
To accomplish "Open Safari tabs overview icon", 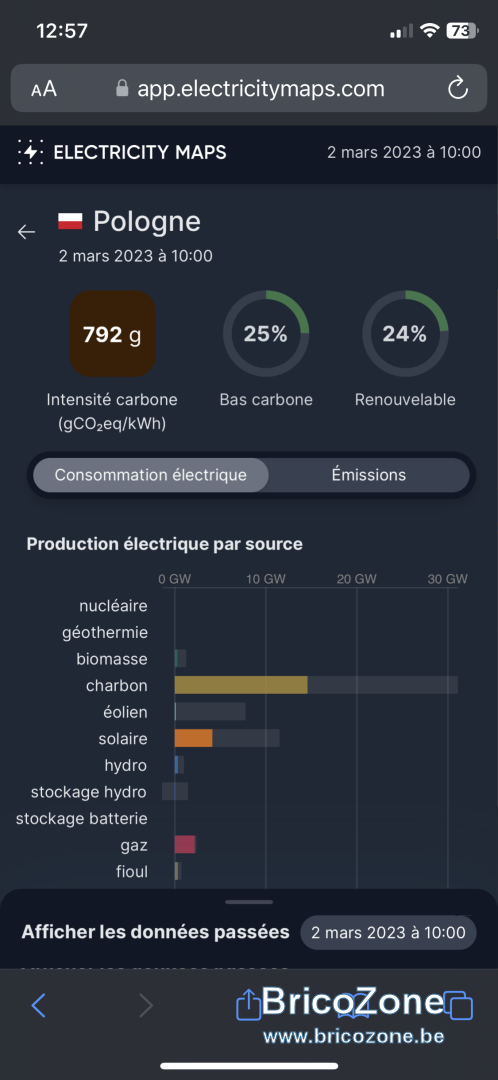I will (x=458, y=1005).
